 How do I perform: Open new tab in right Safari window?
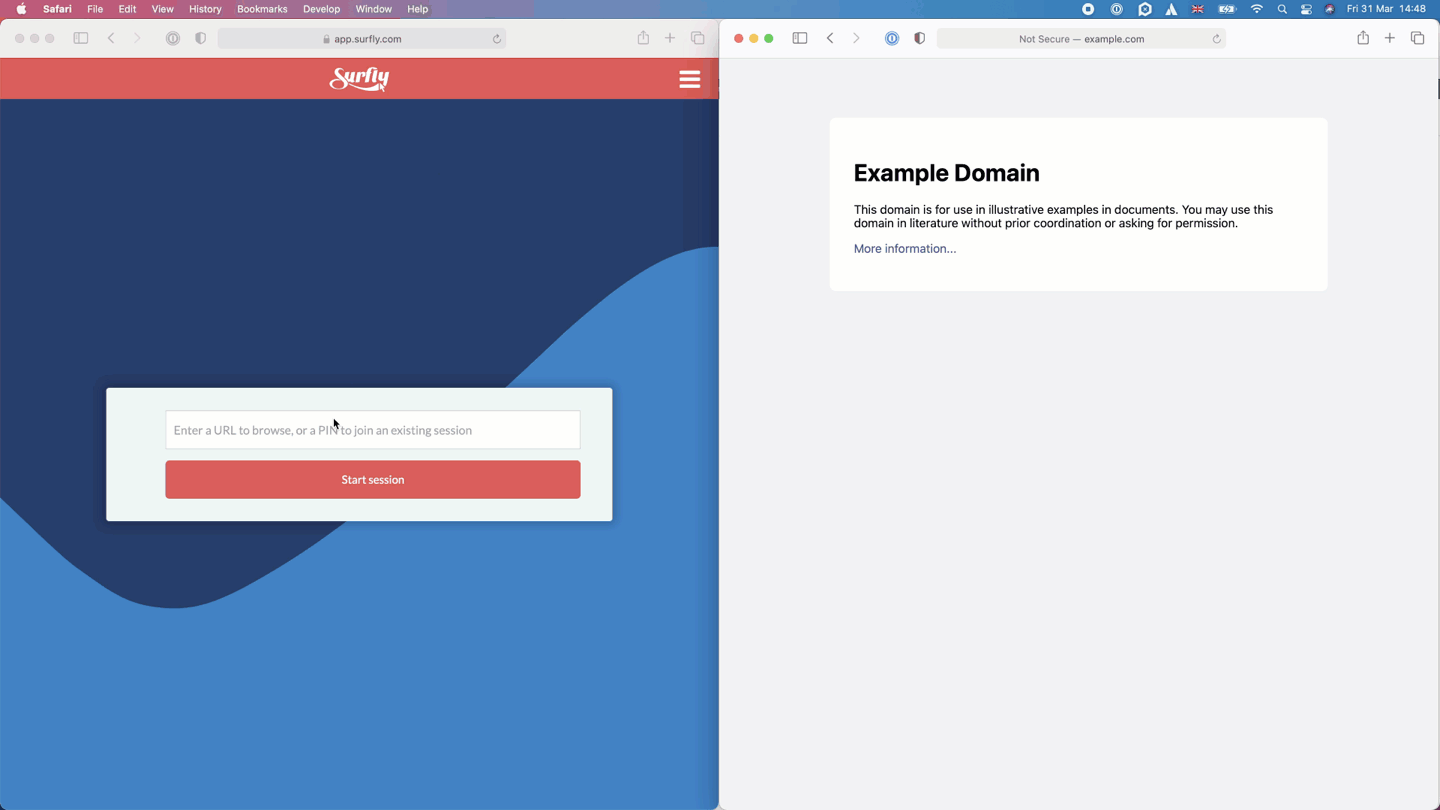click(x=1389, y=38)
